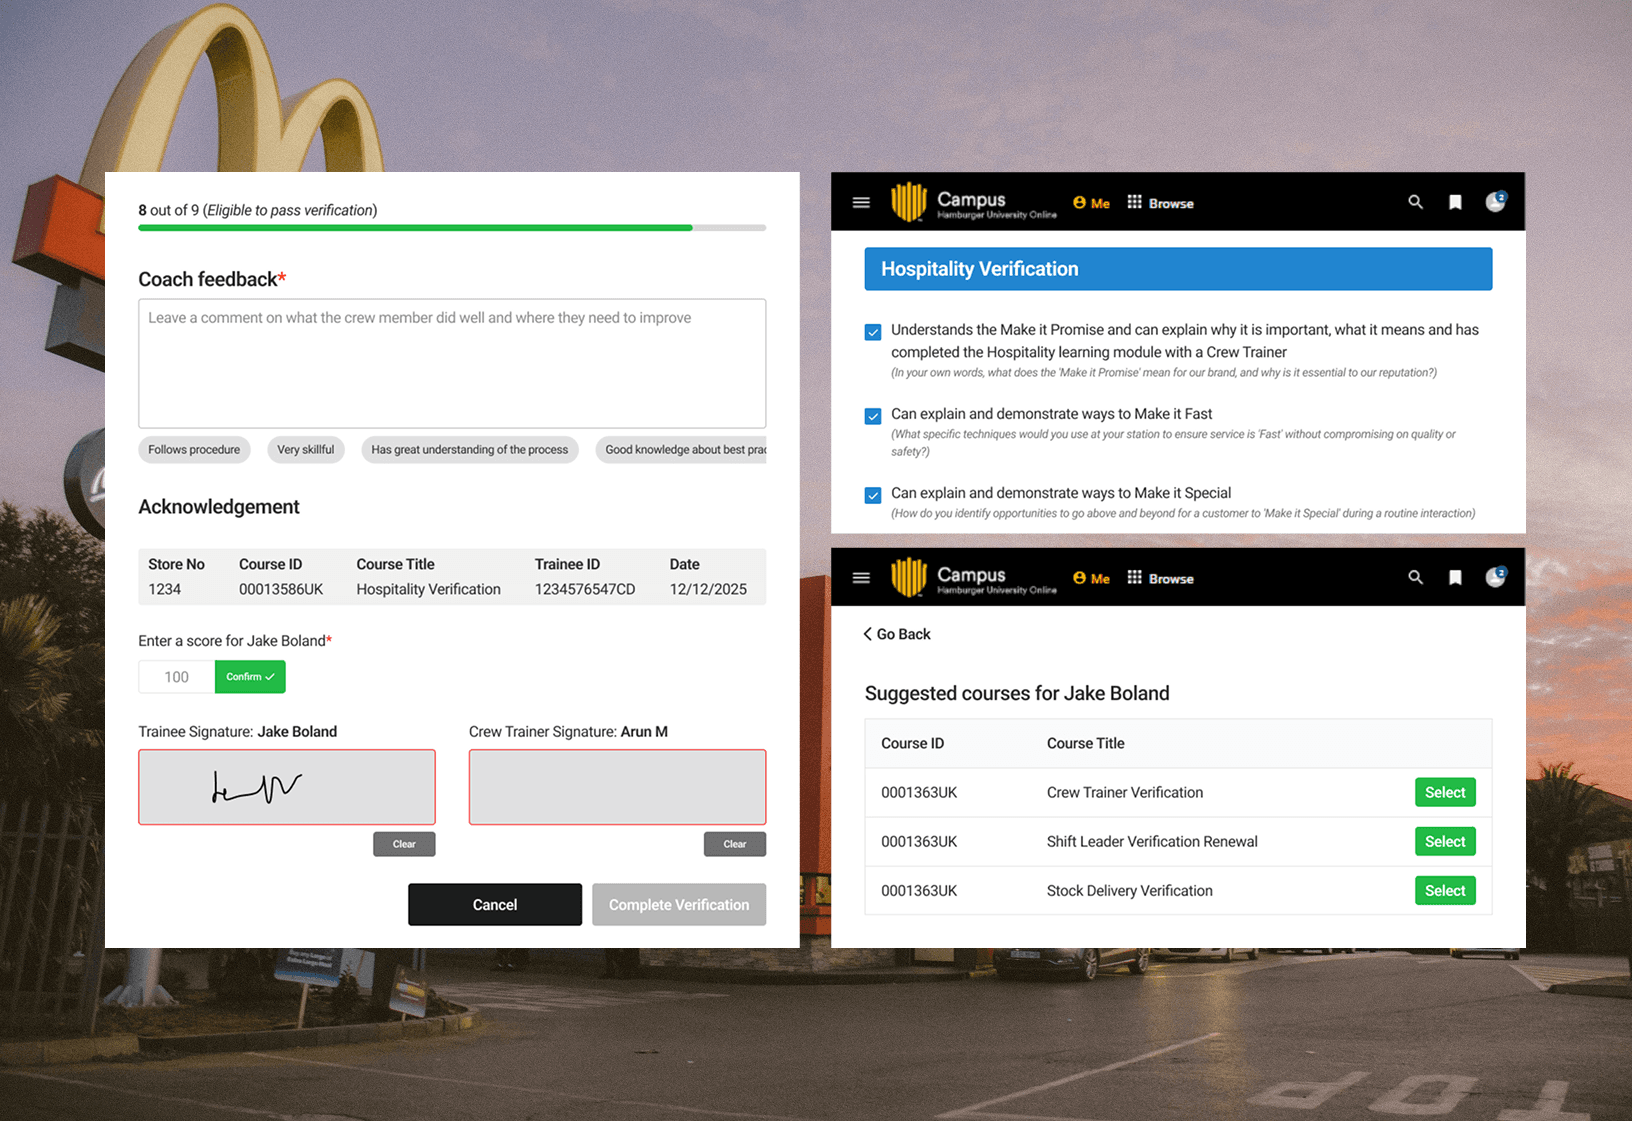Uncheck the Make it Promise checkbox
Image resolution: width=1632 pixels, height=1121 pixels.
point(873,332)
